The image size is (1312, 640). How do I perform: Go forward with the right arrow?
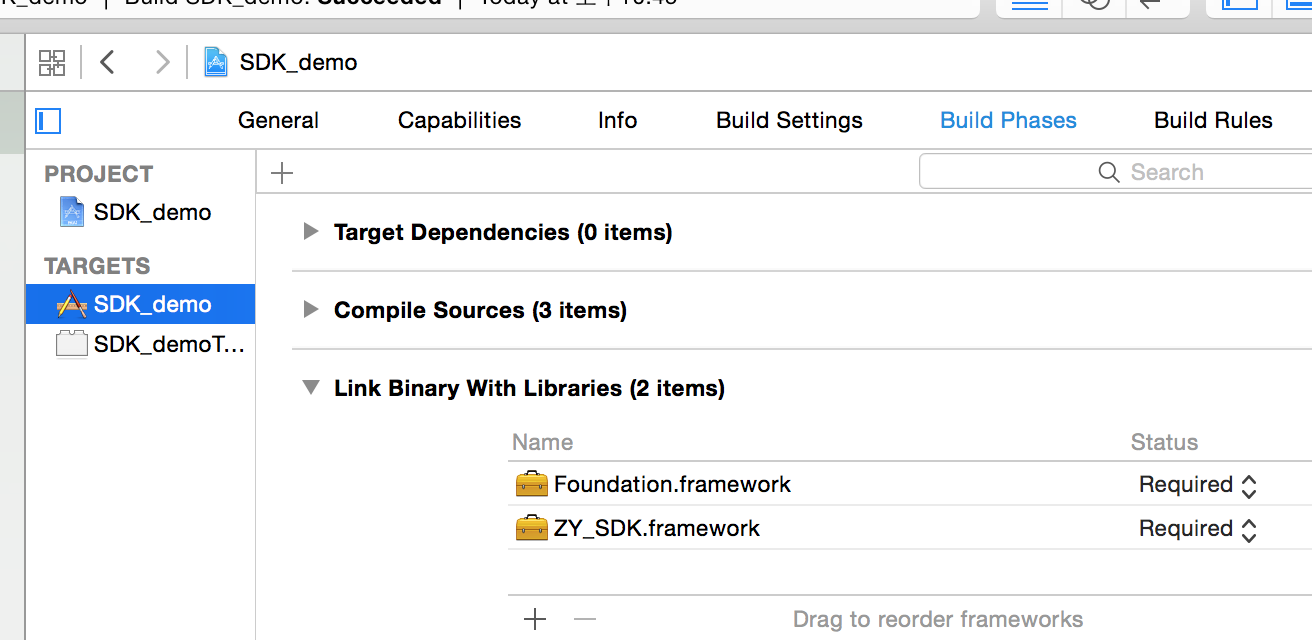tap(161, 63)
